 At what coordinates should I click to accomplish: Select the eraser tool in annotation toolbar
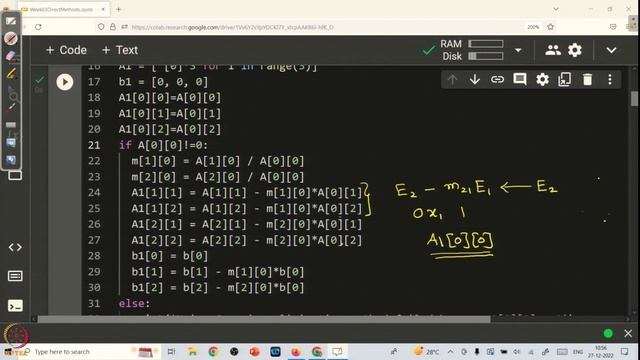click(x=11, y=56)
